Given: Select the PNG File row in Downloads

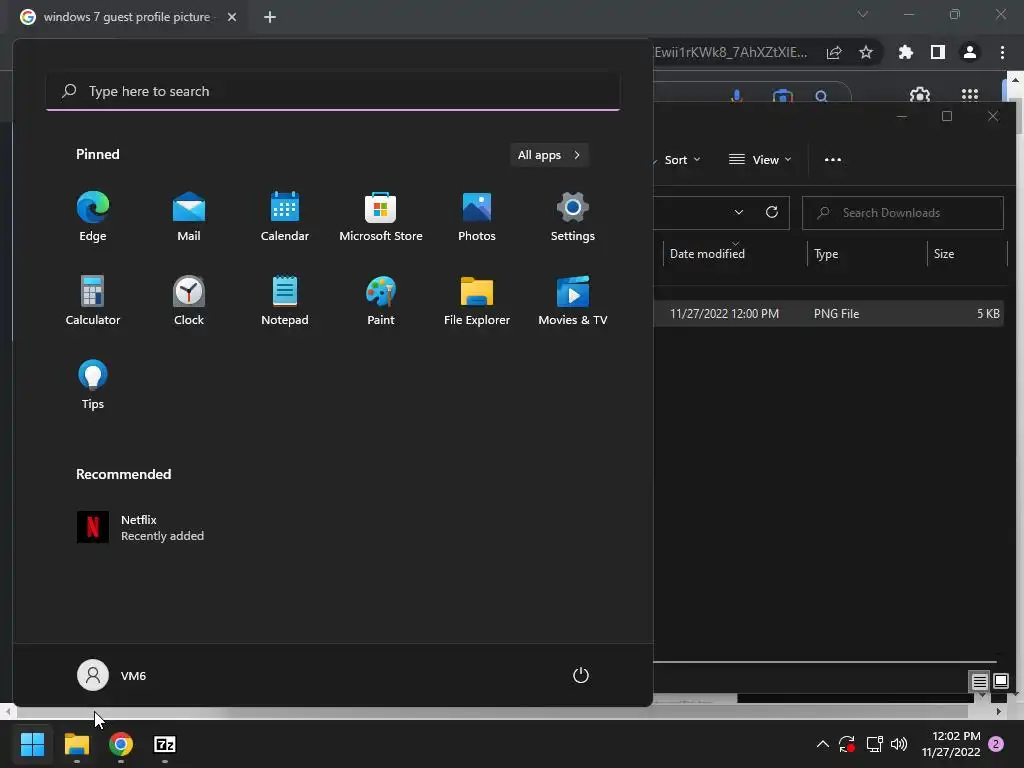Looking at the screenshot, I should [x=828, y=313].
